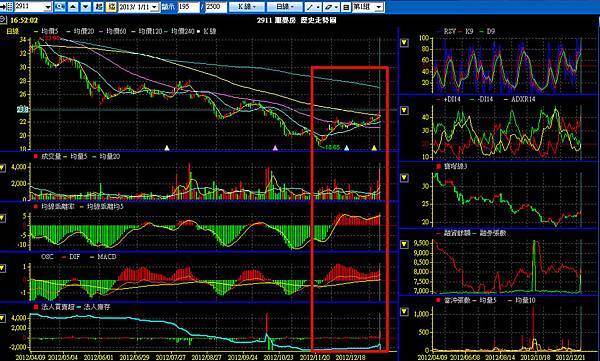This screenshot has height=361, width=600.
Task: Click the yellow arrow beside the KD indicator chart
Action: (404, 42)
